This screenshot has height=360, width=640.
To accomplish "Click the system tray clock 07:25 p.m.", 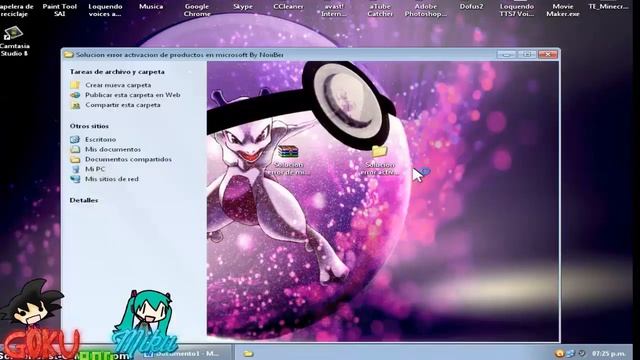I will pyautogui.click(x=609, y=353).
